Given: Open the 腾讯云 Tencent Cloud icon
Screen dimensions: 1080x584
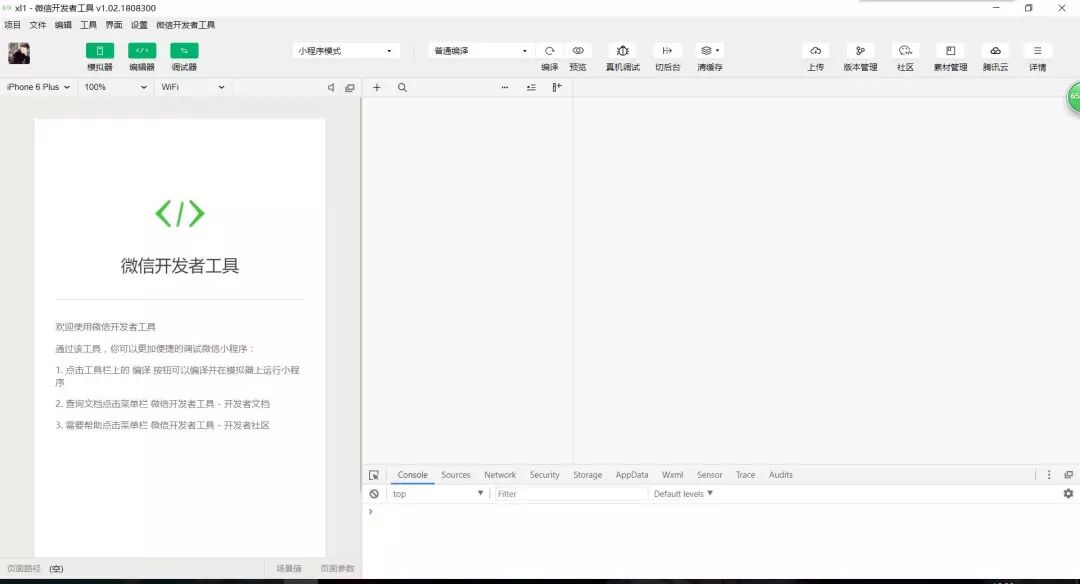Looking at the screenshot, I should (x=995, y=51).
